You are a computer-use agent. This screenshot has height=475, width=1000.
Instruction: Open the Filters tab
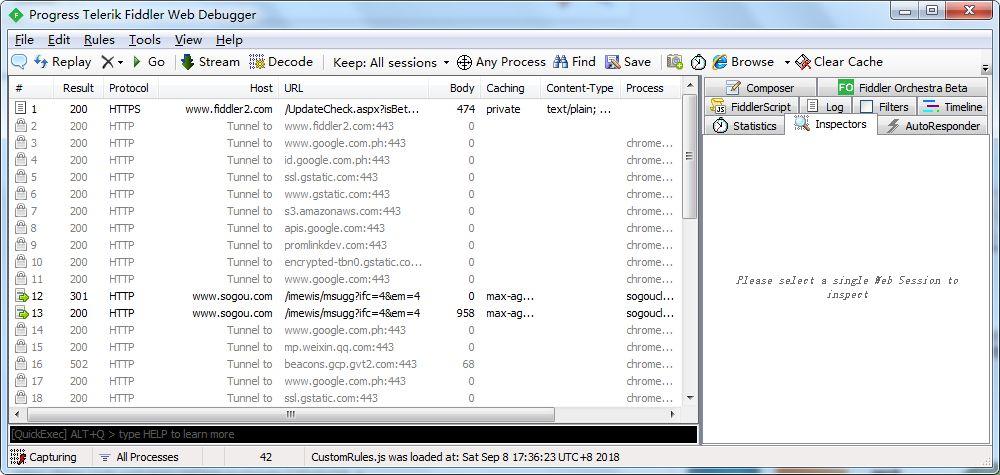tap(884, 106)
